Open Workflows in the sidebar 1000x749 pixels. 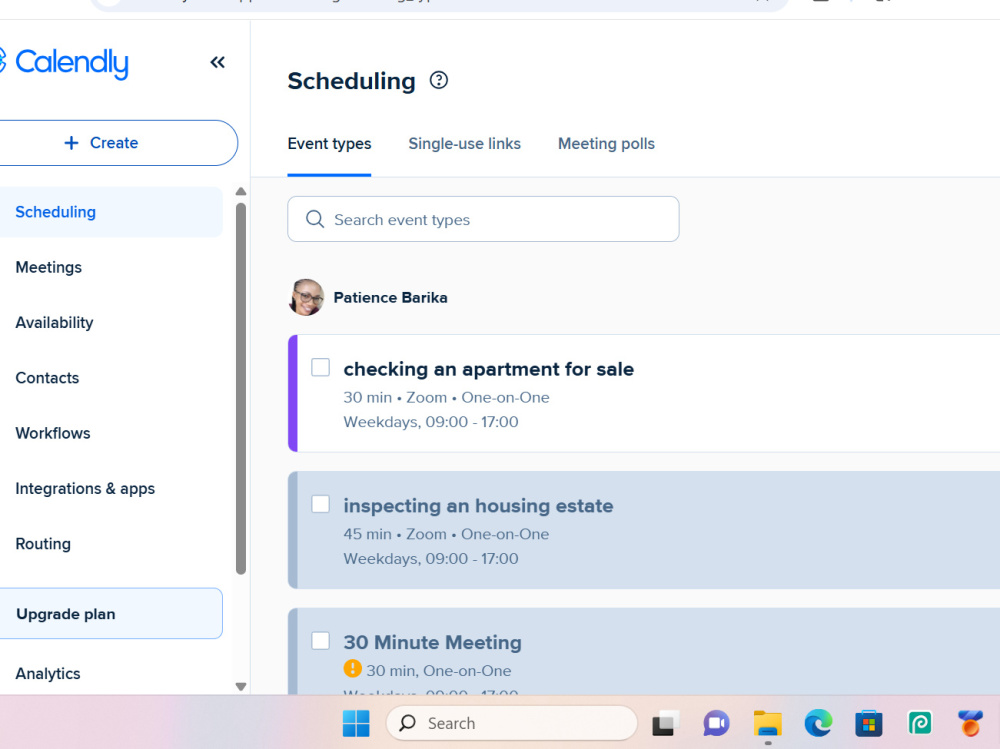click(53, 433)
